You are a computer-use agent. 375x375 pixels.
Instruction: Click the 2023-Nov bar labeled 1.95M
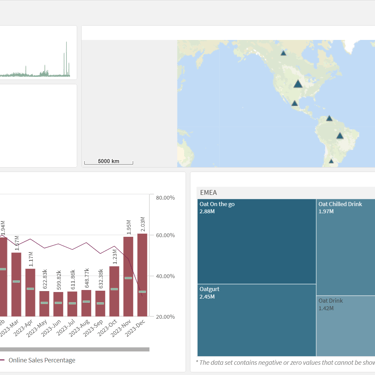(x=128, y=277)
